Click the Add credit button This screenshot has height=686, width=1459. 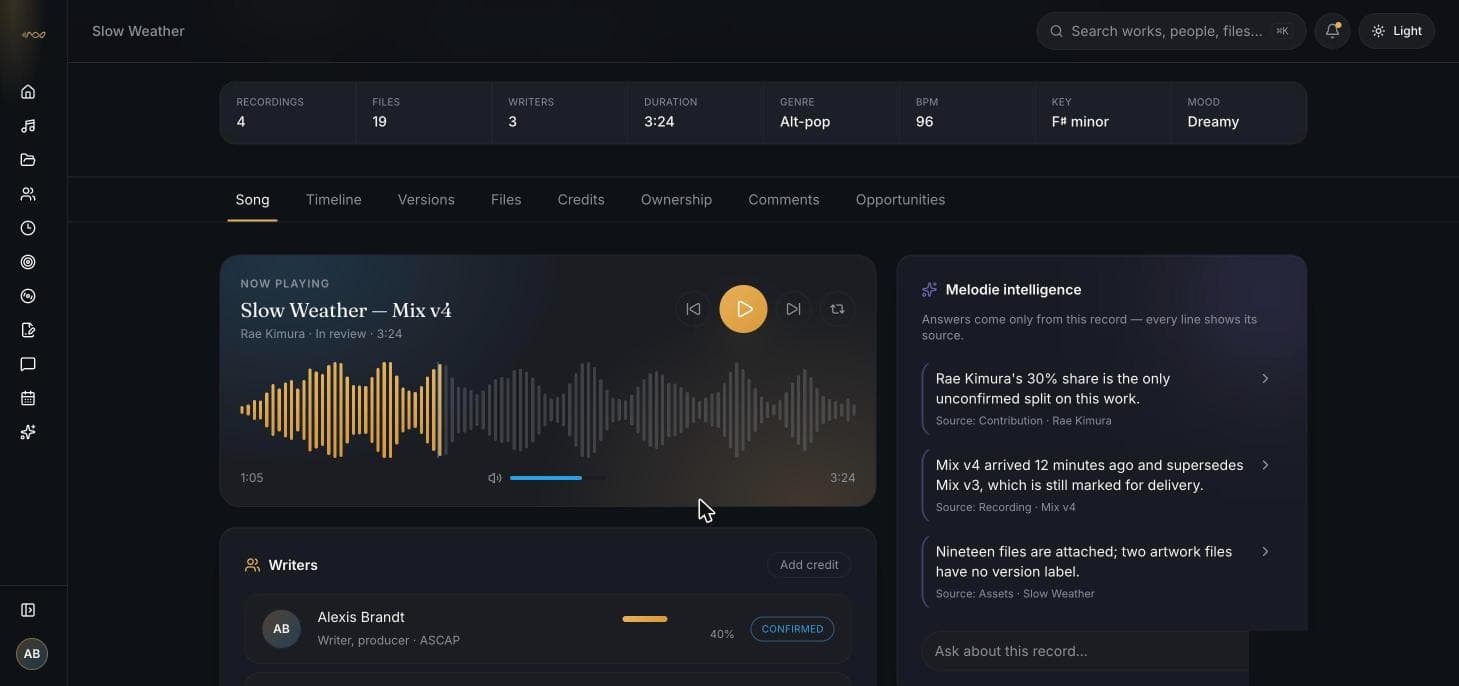pyautogui.click(x=809, y=565)
